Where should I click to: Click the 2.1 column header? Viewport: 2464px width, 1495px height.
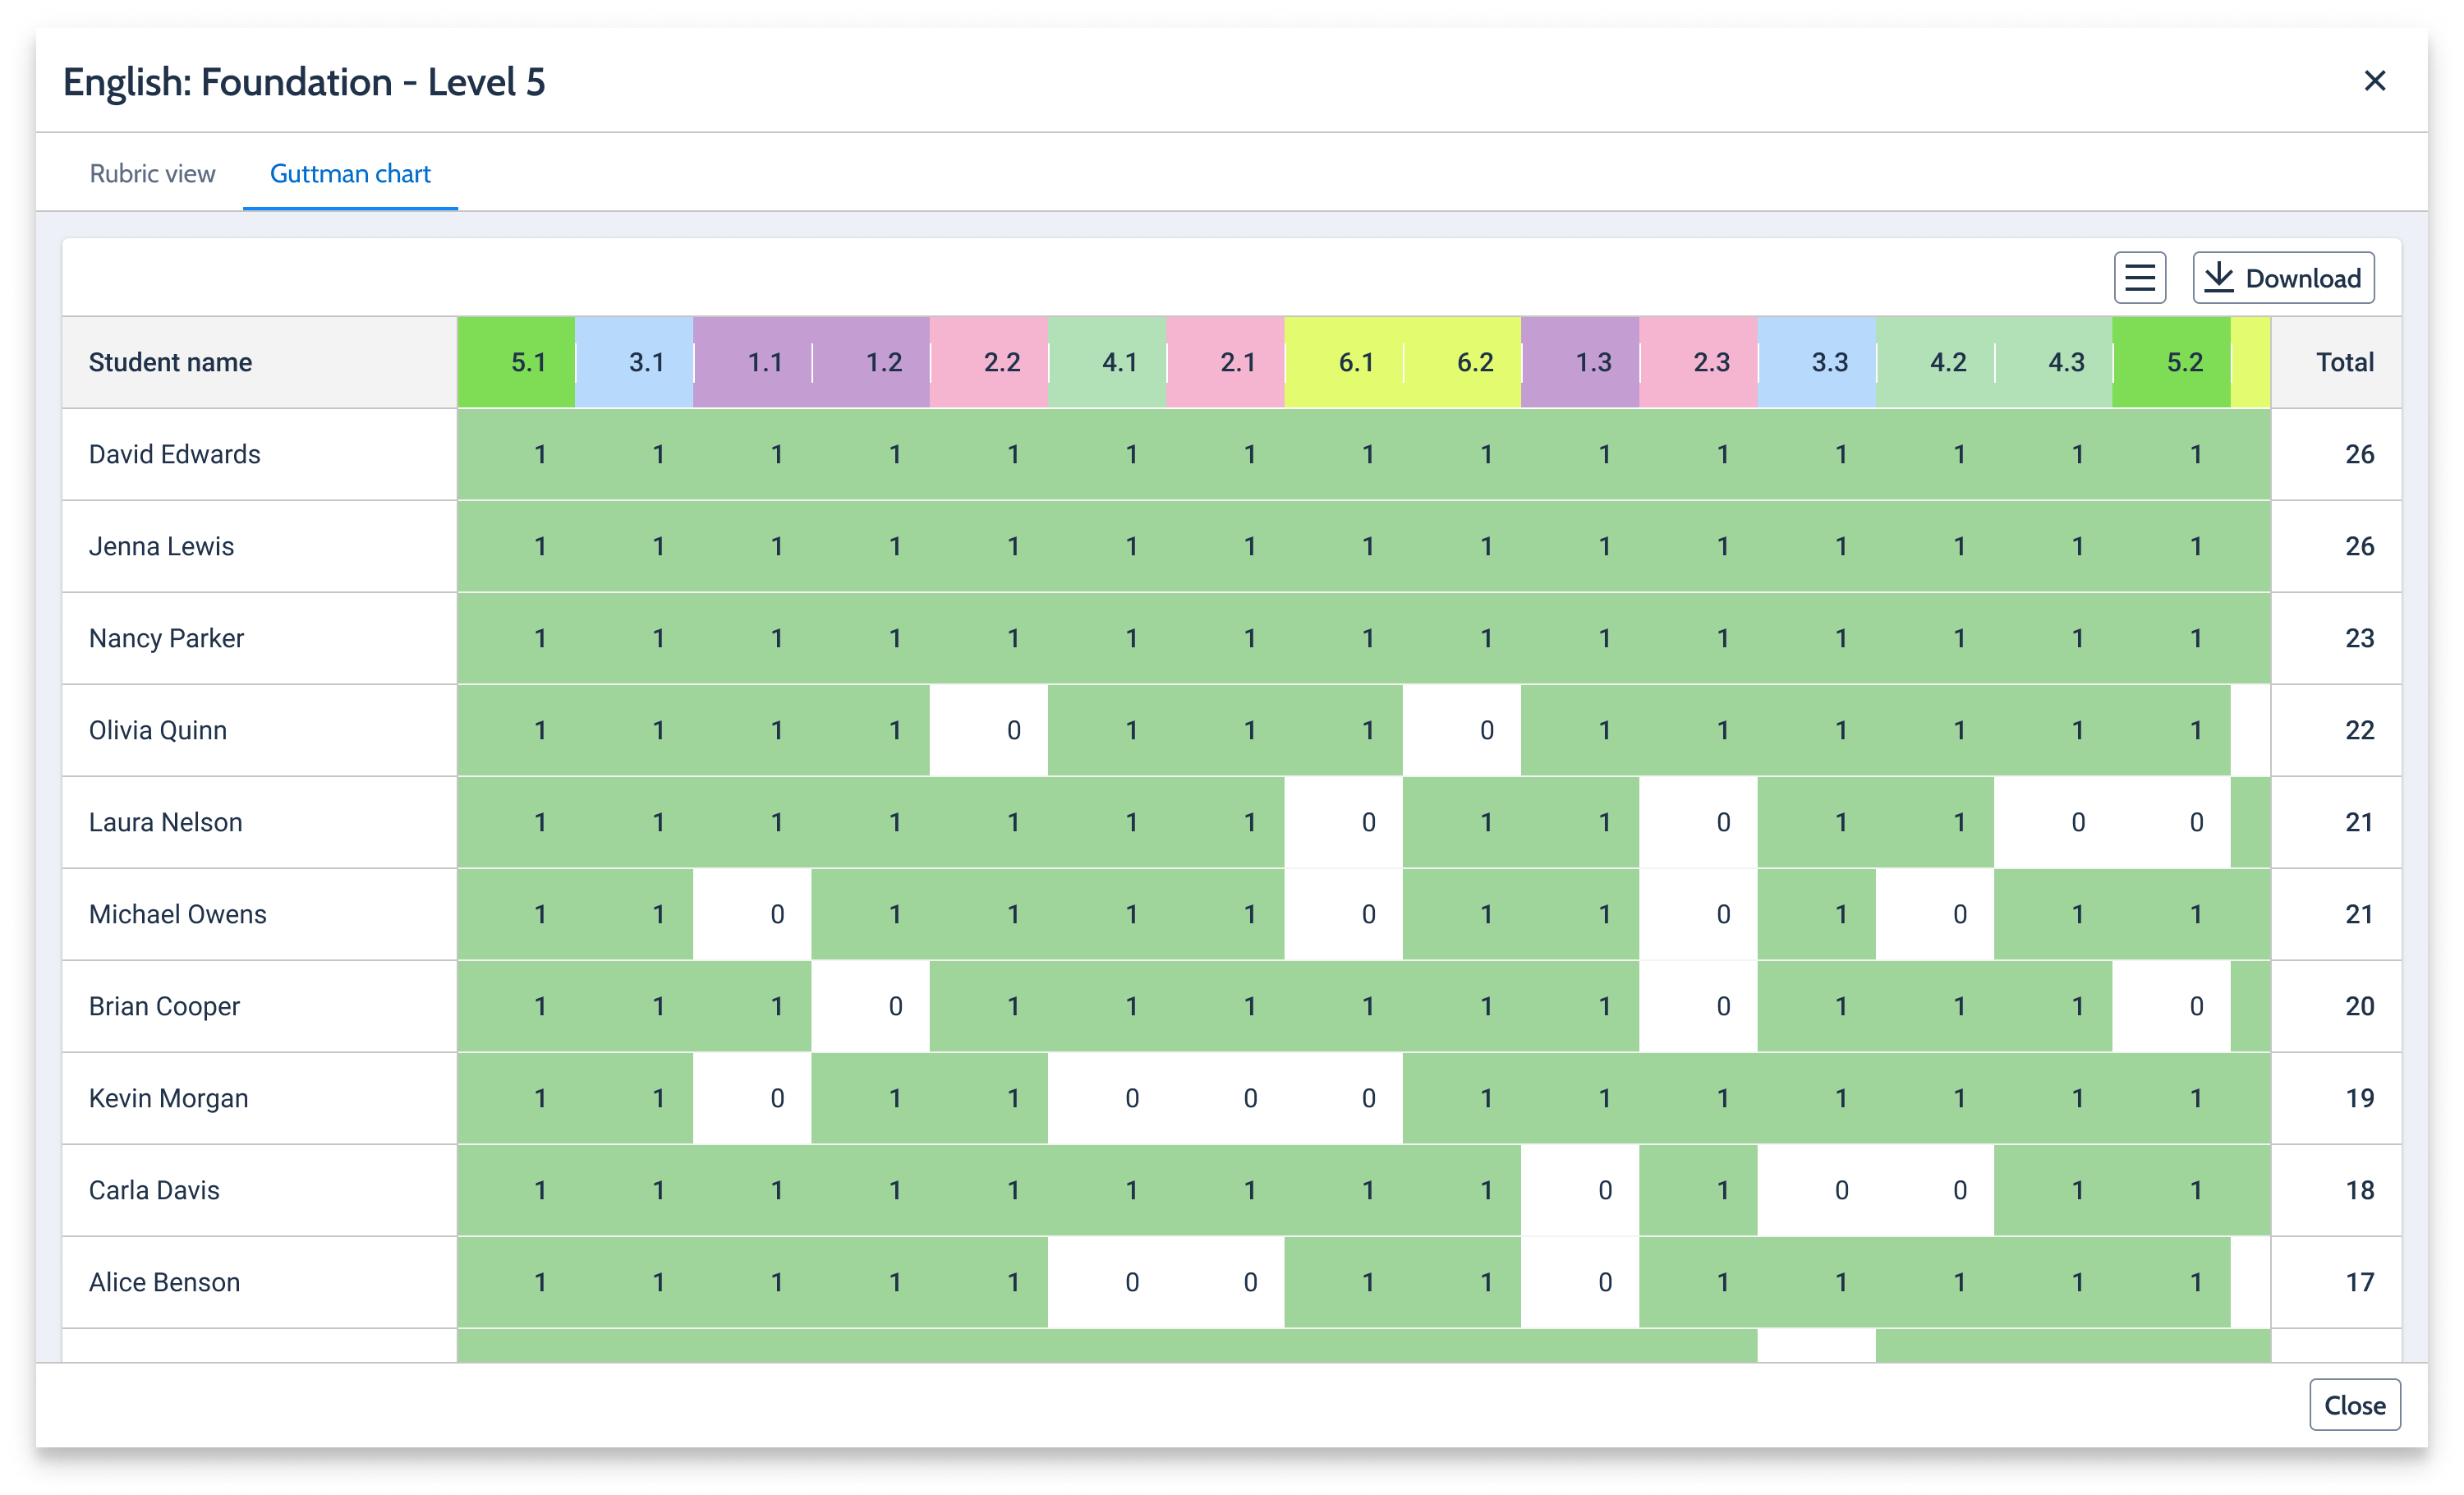(1225, 362)
